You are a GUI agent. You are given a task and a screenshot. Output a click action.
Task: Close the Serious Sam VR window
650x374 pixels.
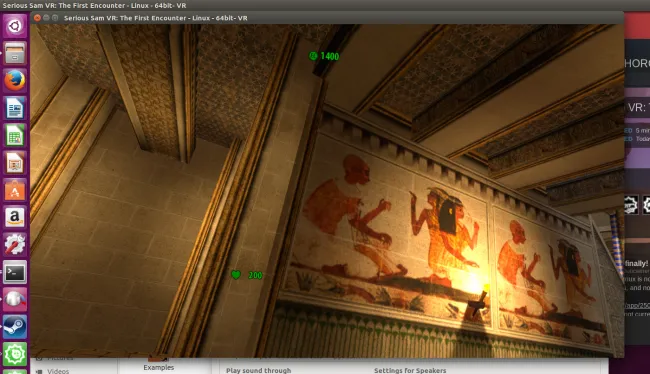tap(37, 18)
